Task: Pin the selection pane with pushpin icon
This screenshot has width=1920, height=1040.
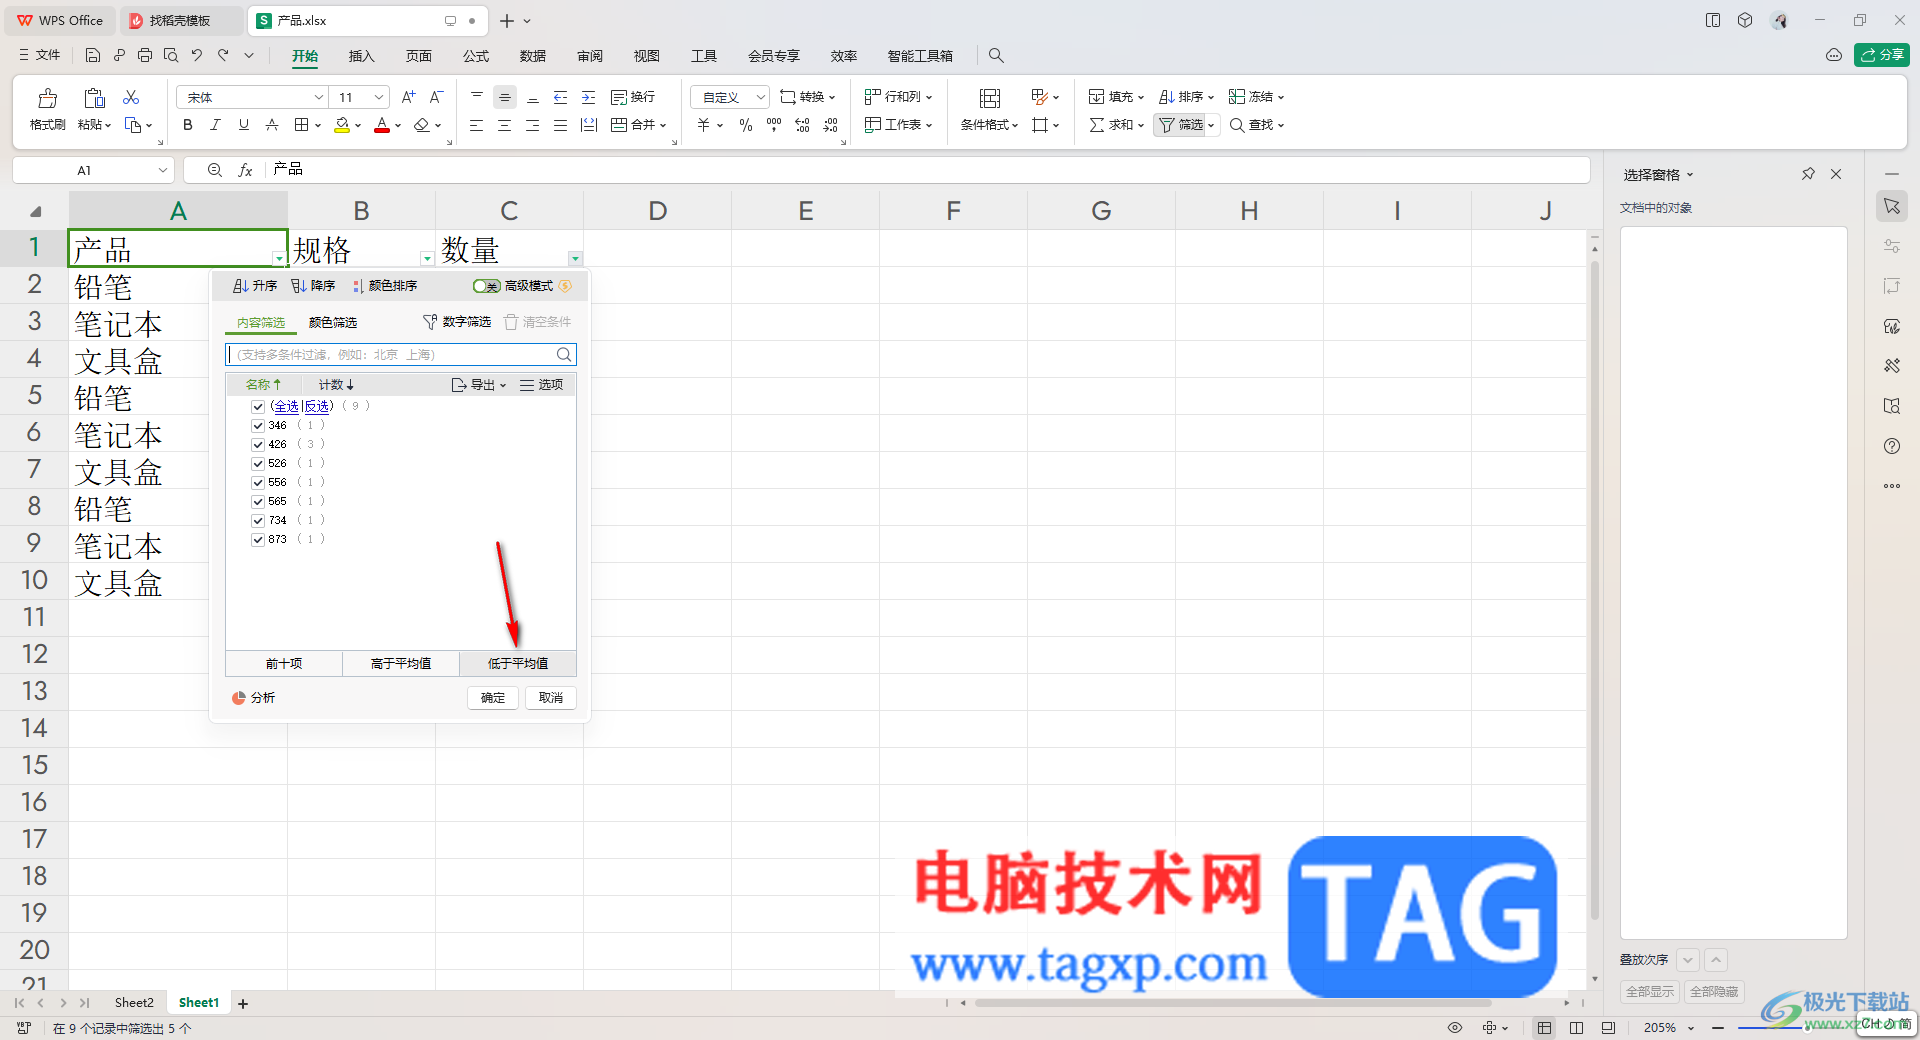Action: (1808, 174)
